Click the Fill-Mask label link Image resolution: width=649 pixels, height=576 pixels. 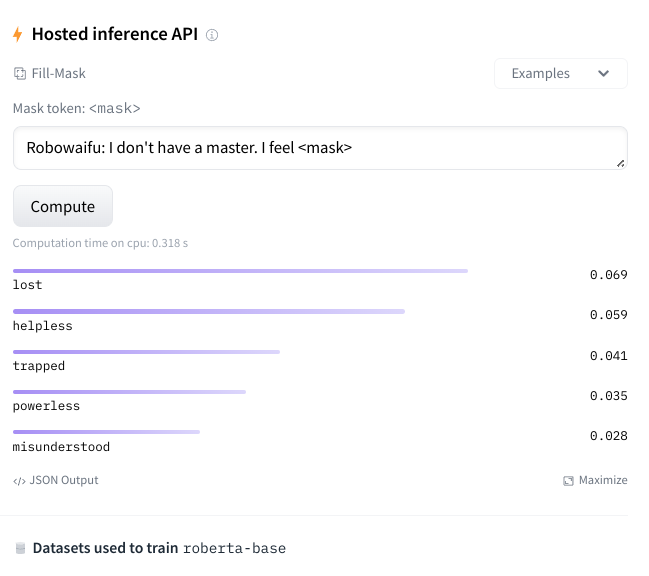click(x=58, y=74)
